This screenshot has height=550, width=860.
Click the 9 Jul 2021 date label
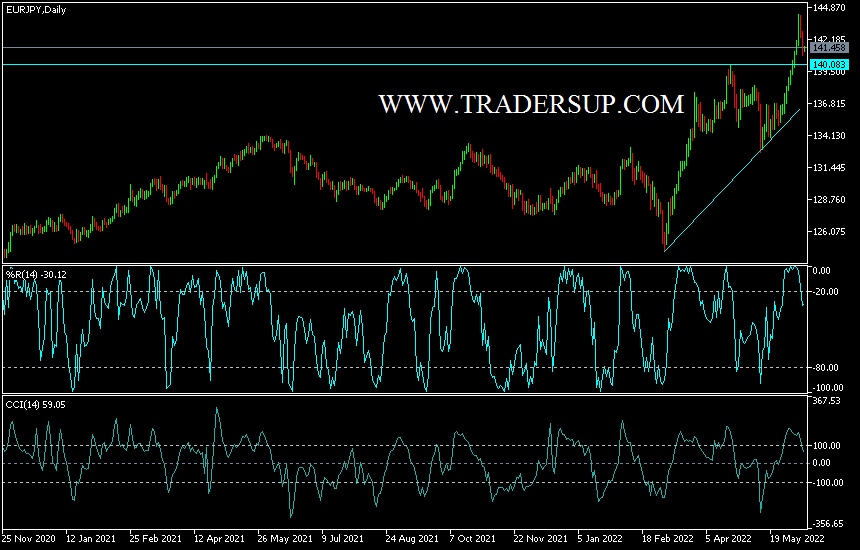point(343,538)
